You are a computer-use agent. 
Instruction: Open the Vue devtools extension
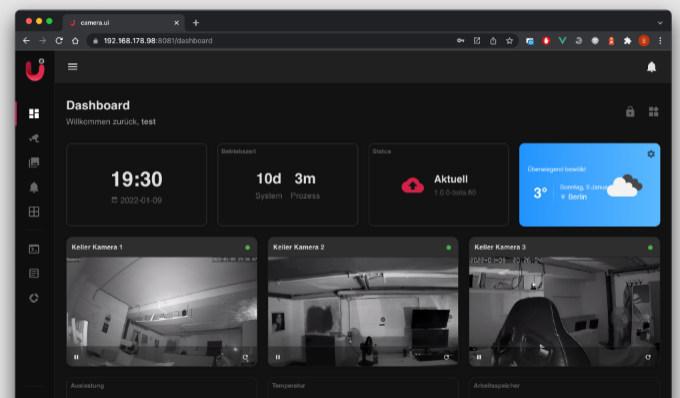562,41
